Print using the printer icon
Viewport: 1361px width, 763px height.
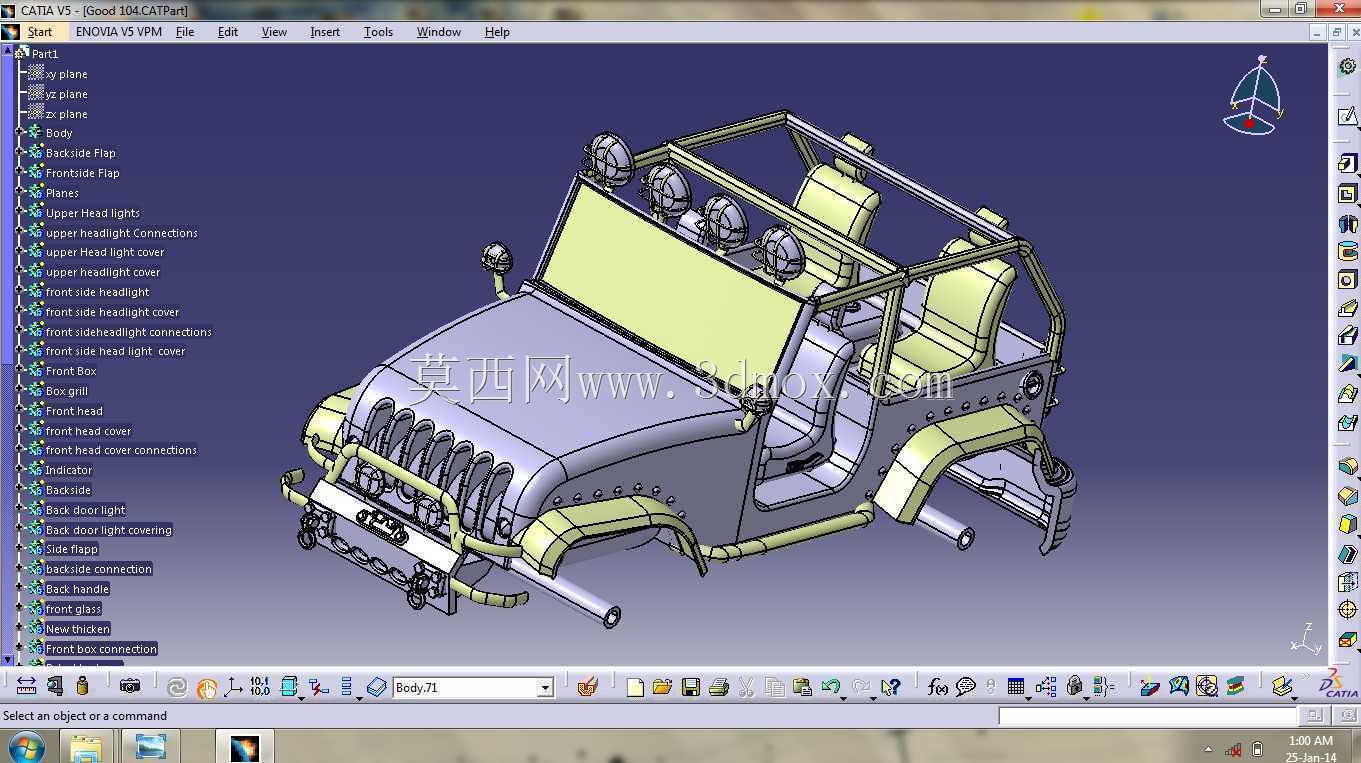pos(718,687)
